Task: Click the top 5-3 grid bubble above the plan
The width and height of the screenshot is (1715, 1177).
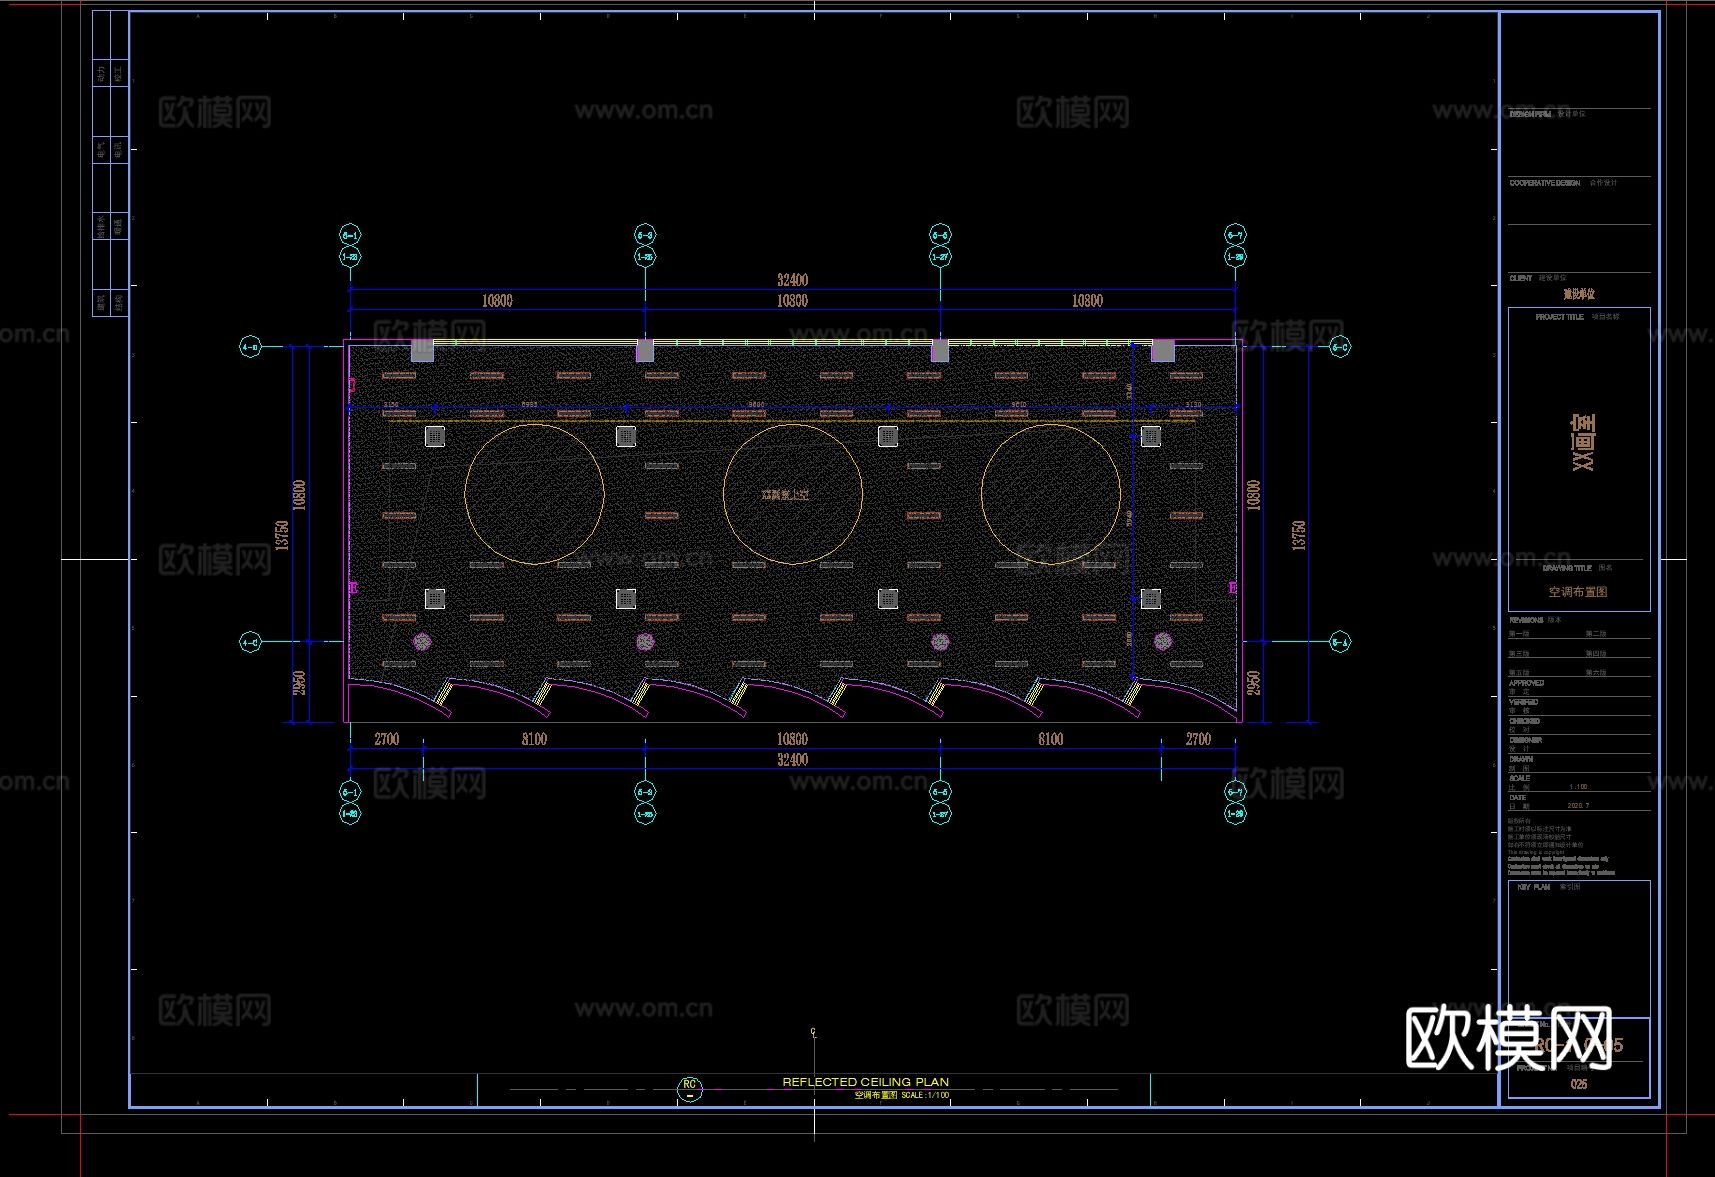Action: coord(645,235)
